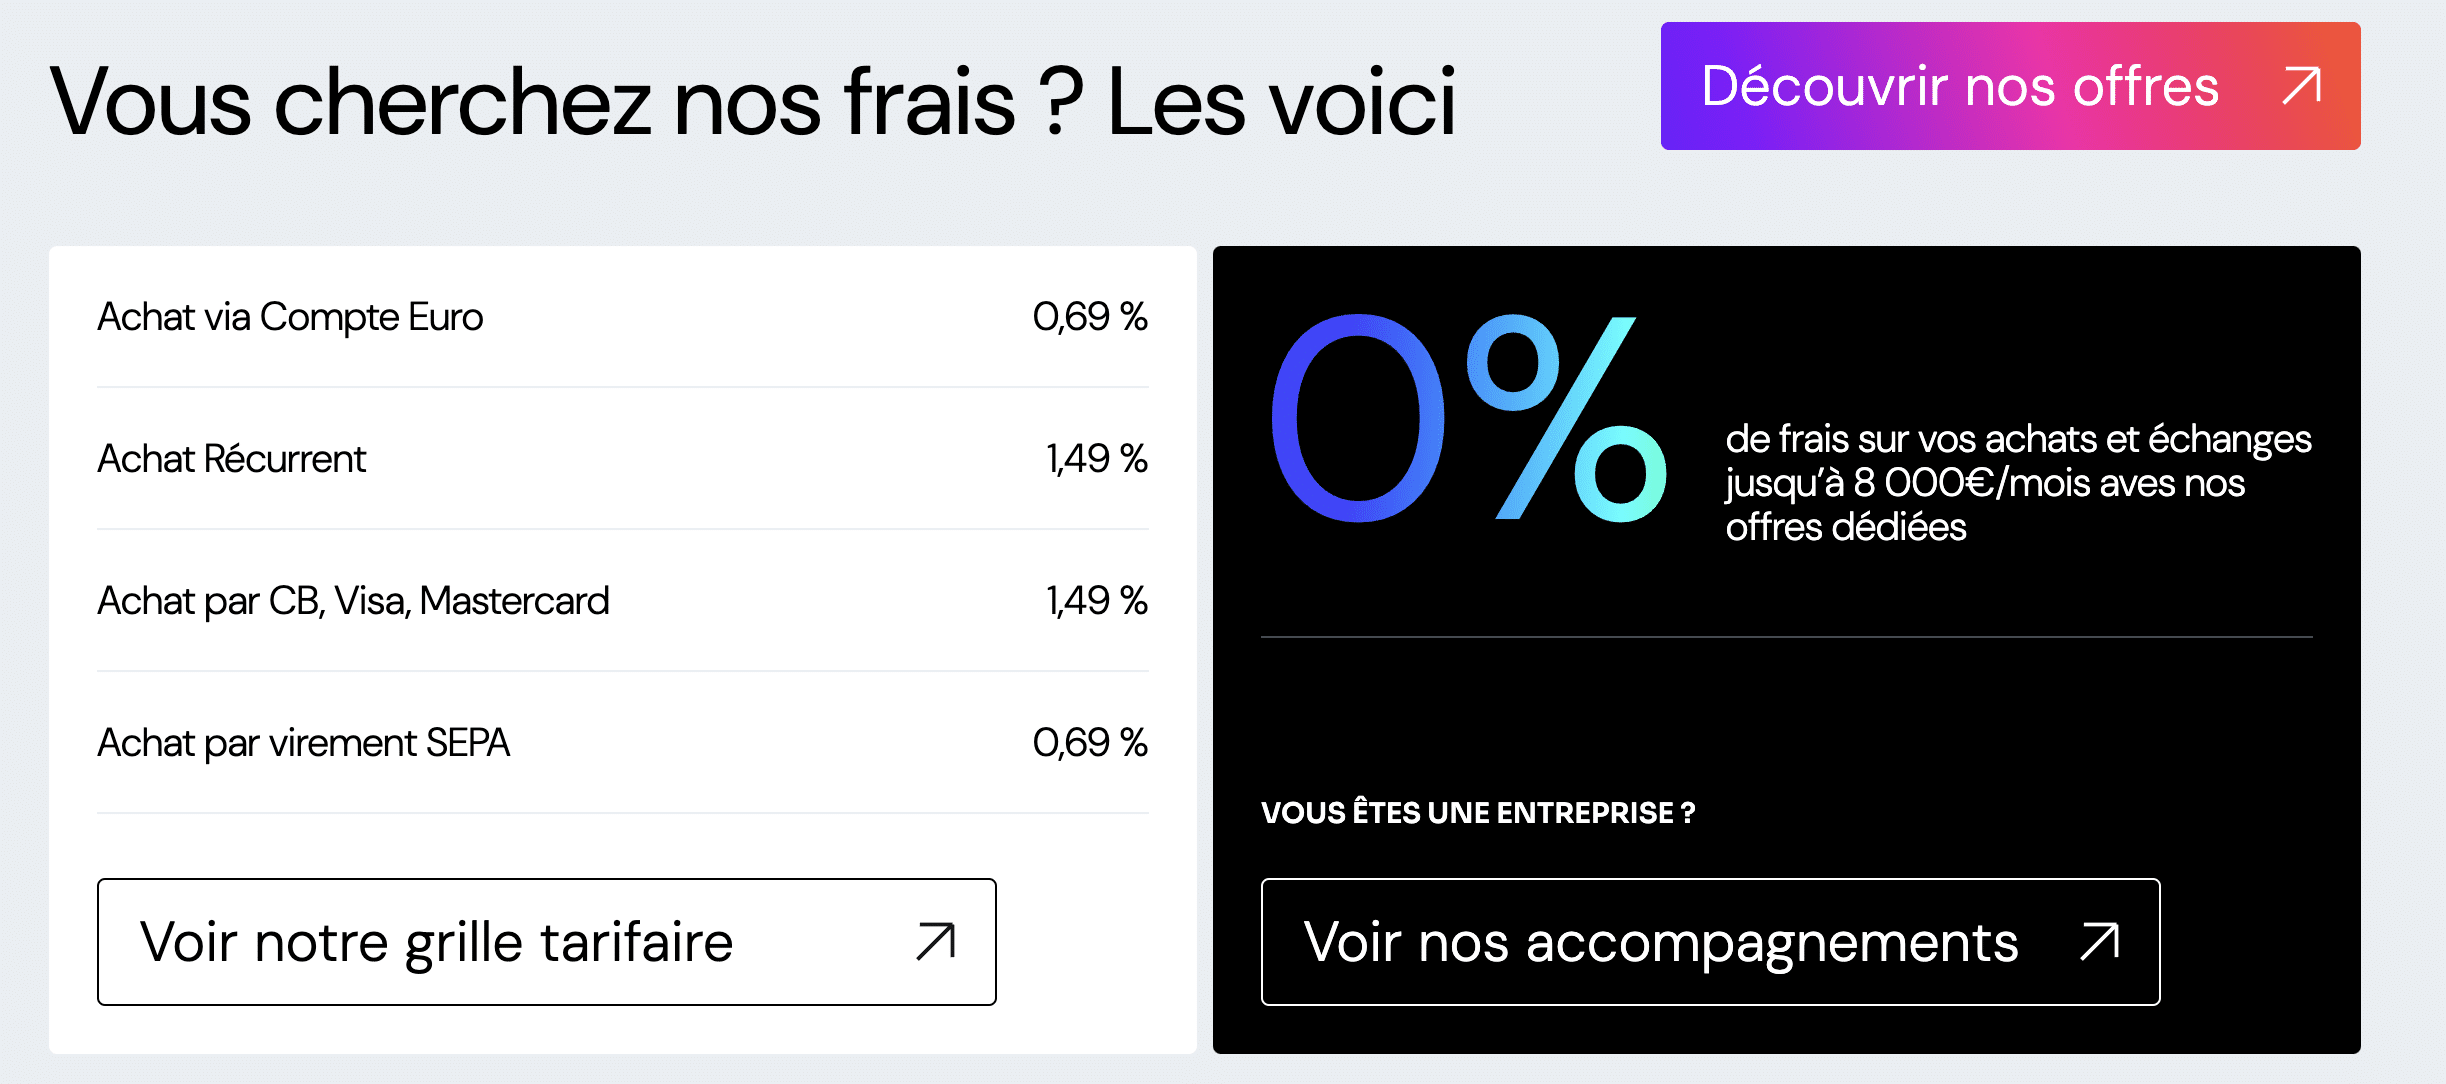Click the large gradient 0% graphic
Image resolution: width=2446 pixels, height=1084 pixels.
tap(1468, 418)
